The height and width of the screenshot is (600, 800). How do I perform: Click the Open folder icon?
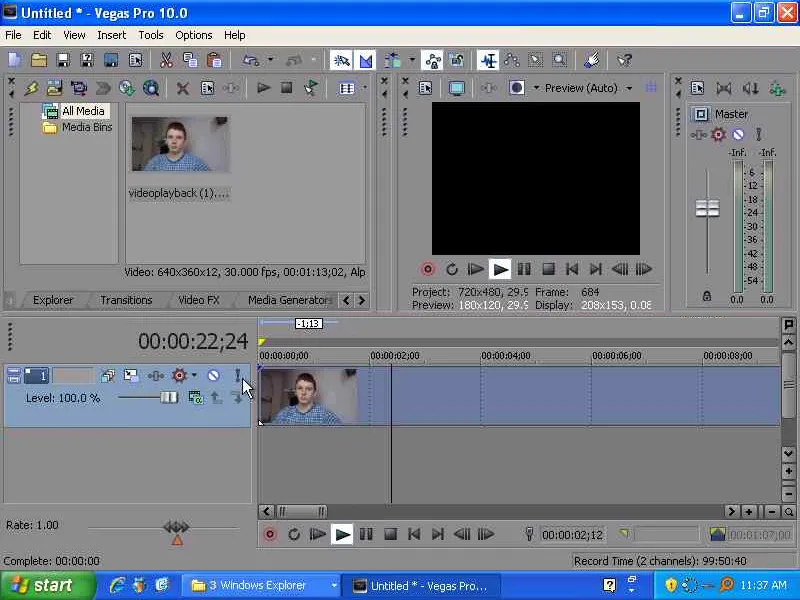[39, 60]
